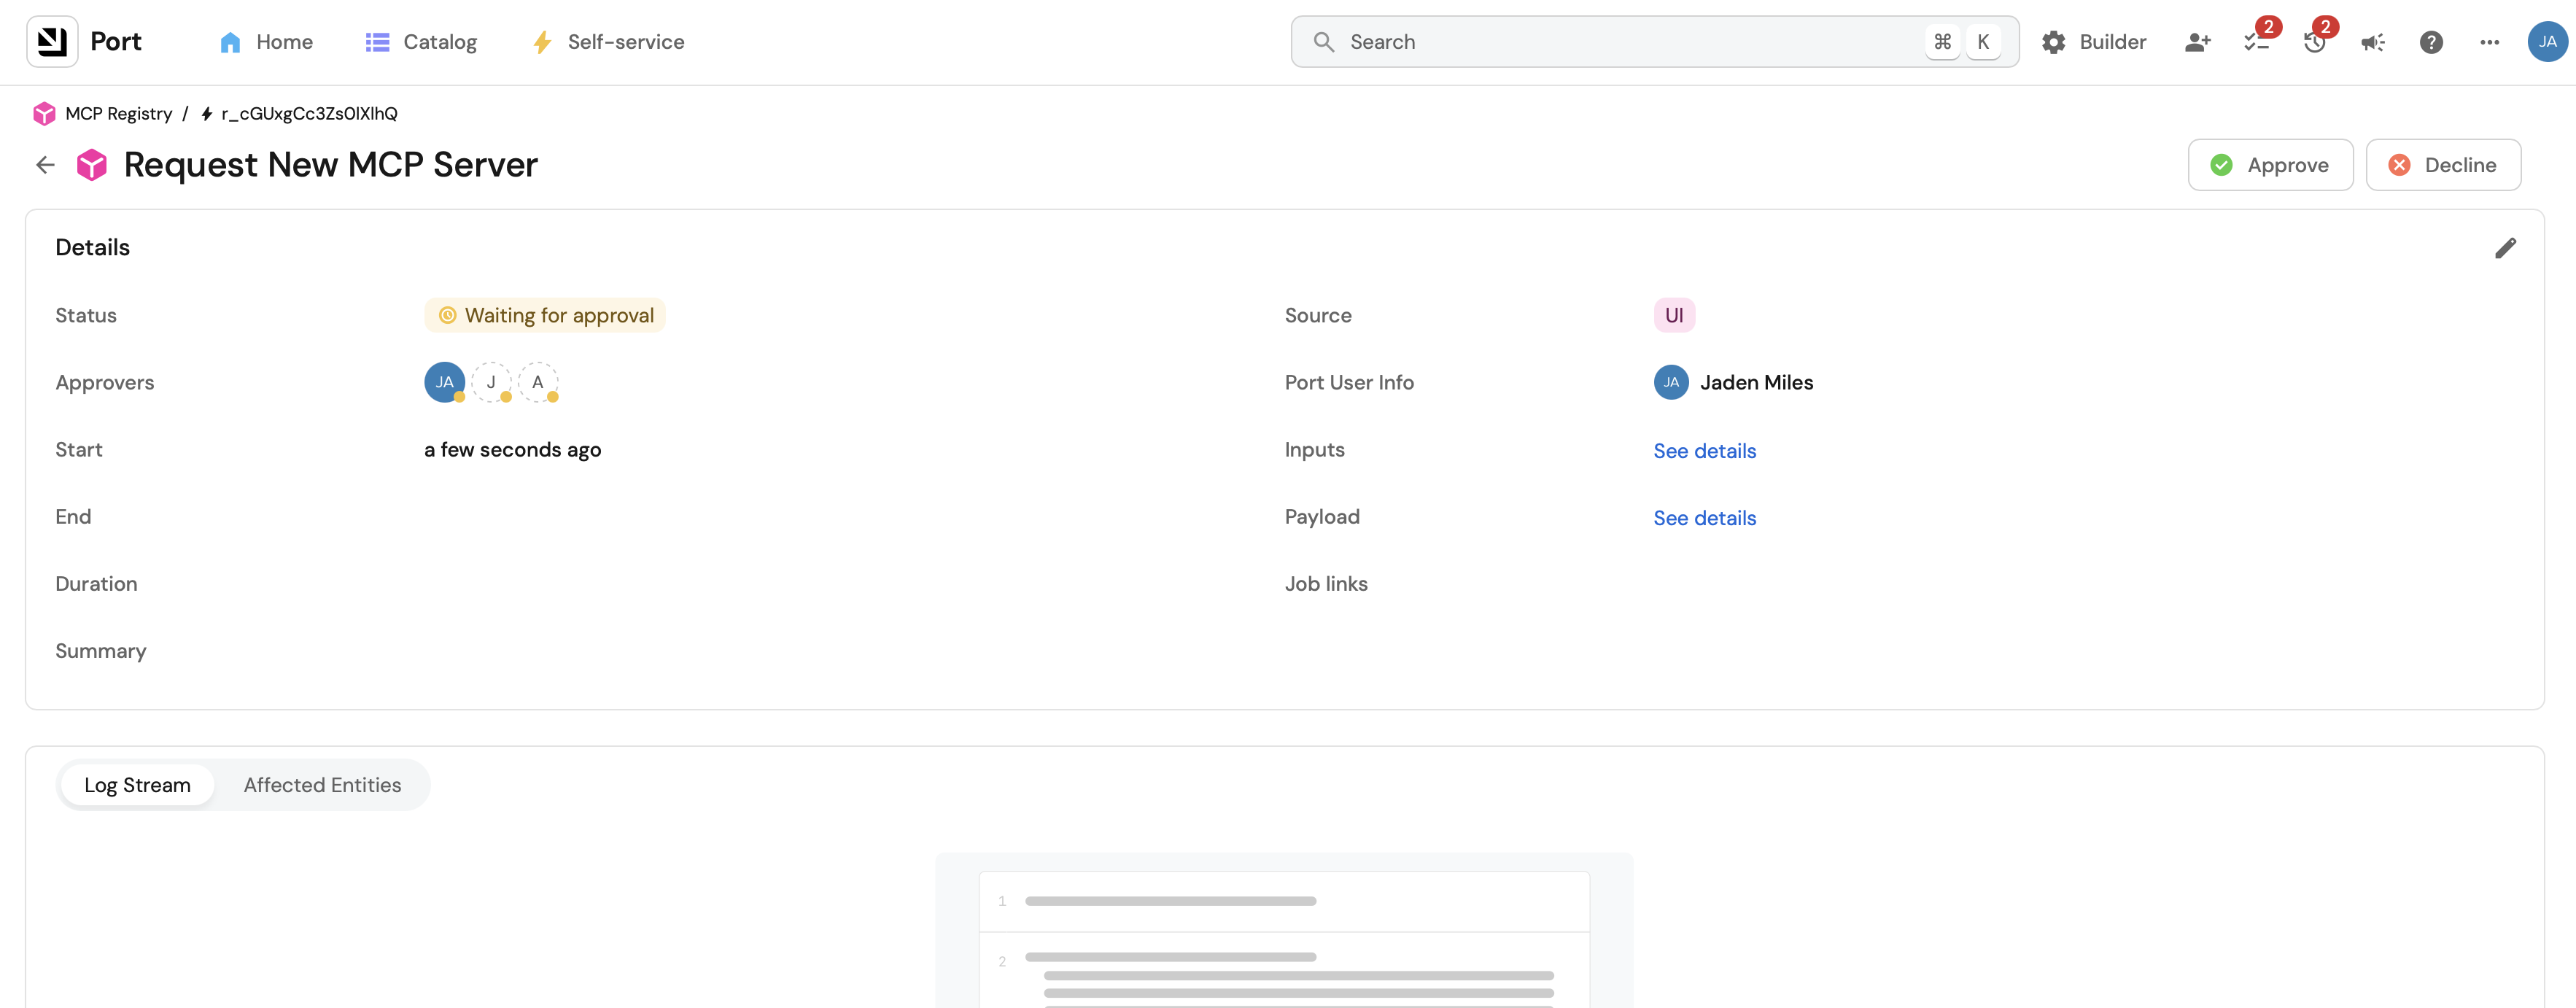Viewport: 2576px width, 1008px height.
Task: Click the pencil edit icon in Details
Action: (x=2505, y=248)
